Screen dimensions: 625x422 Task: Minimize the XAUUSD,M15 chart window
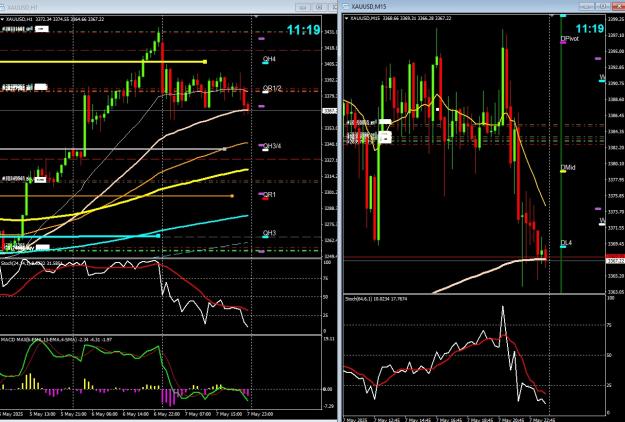pos(587,7)
